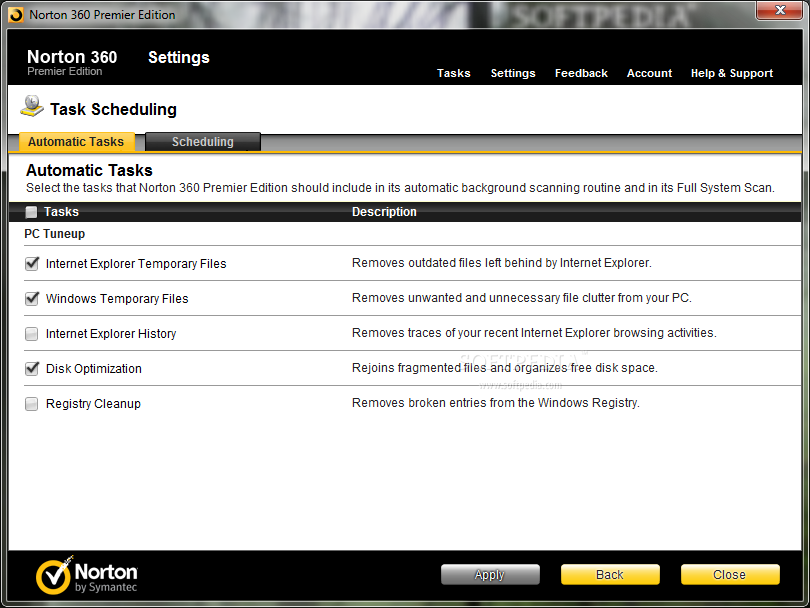The image size is (810, 608).
Task: Click 'Removes traces of your recent' description
Action: pyautogui.click(x=534, y=333)
